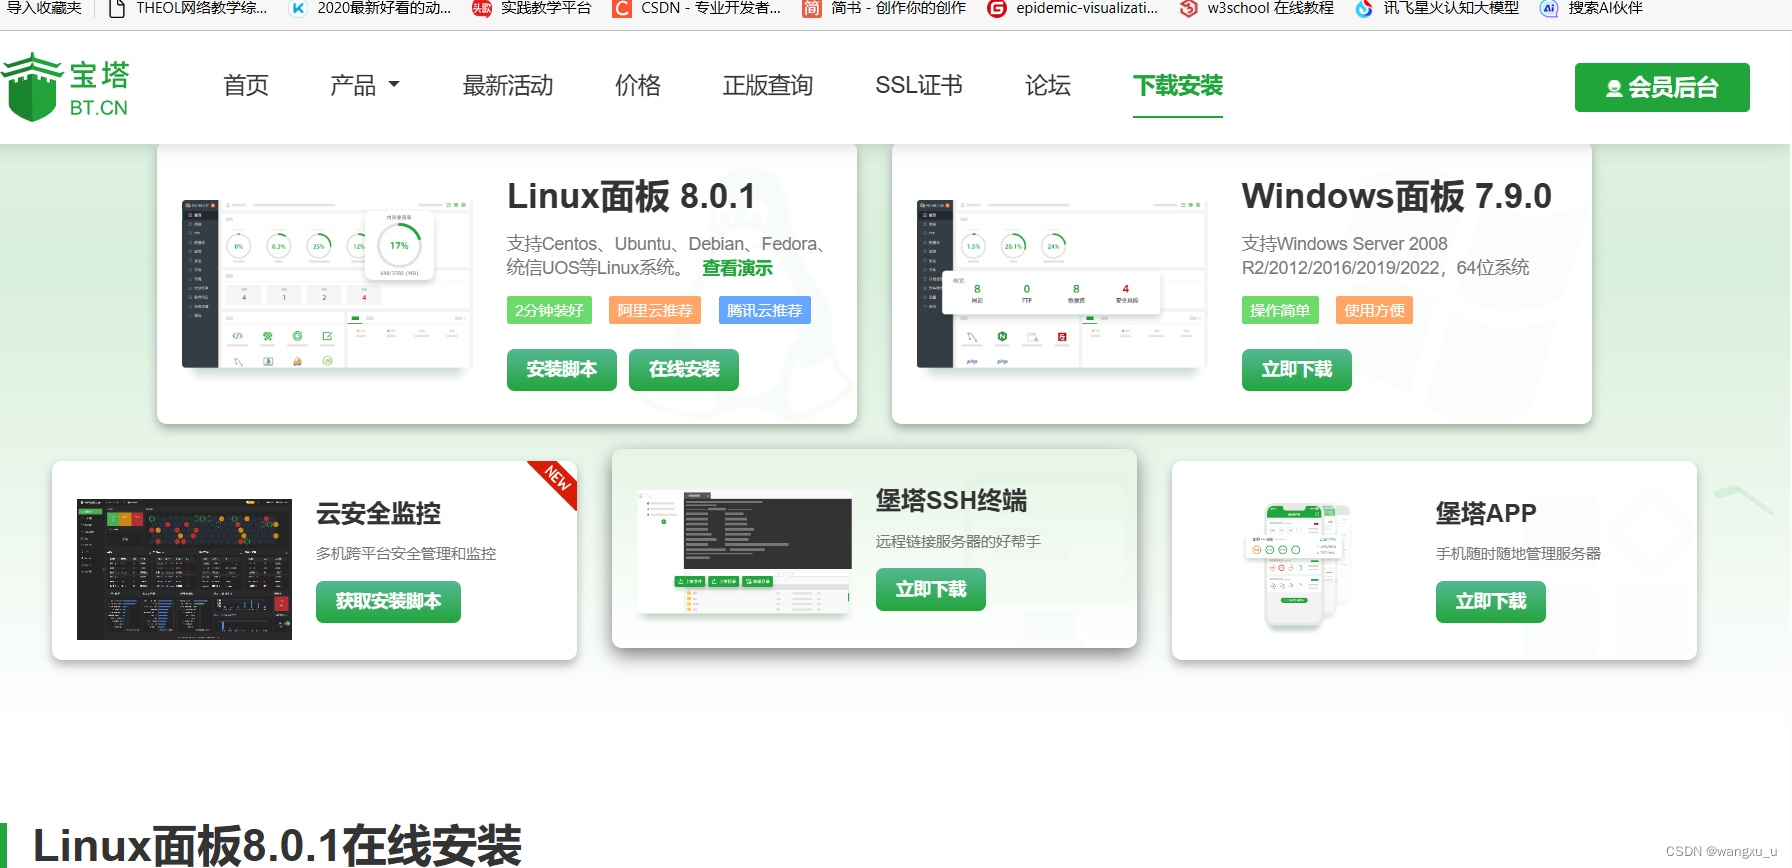Download Windows面板 via 立即下载

coord(1297,370)
